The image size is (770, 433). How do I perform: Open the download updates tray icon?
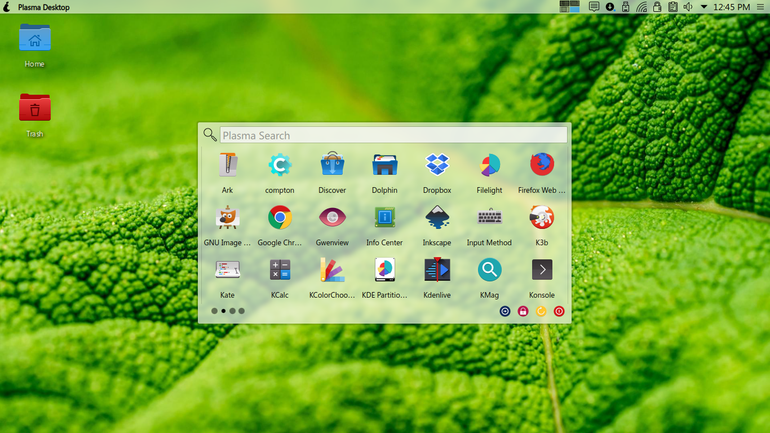pos(609,6)
